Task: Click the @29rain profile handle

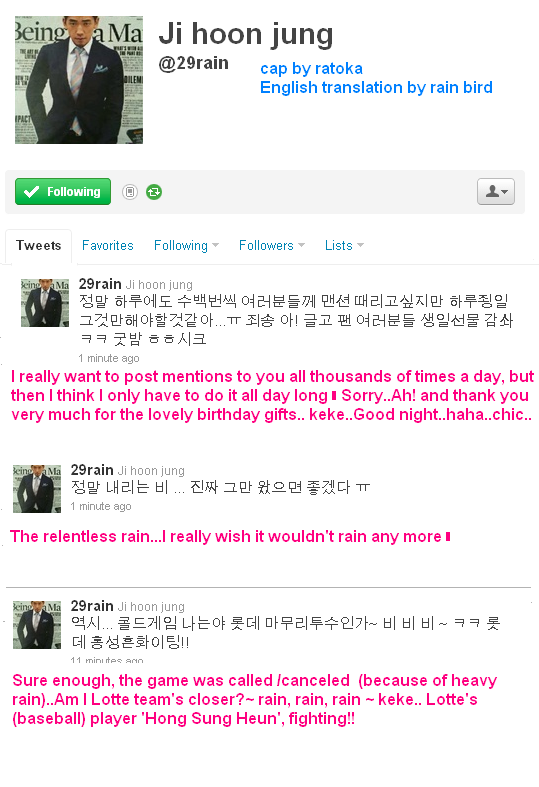Action: [x=193, y=63]
